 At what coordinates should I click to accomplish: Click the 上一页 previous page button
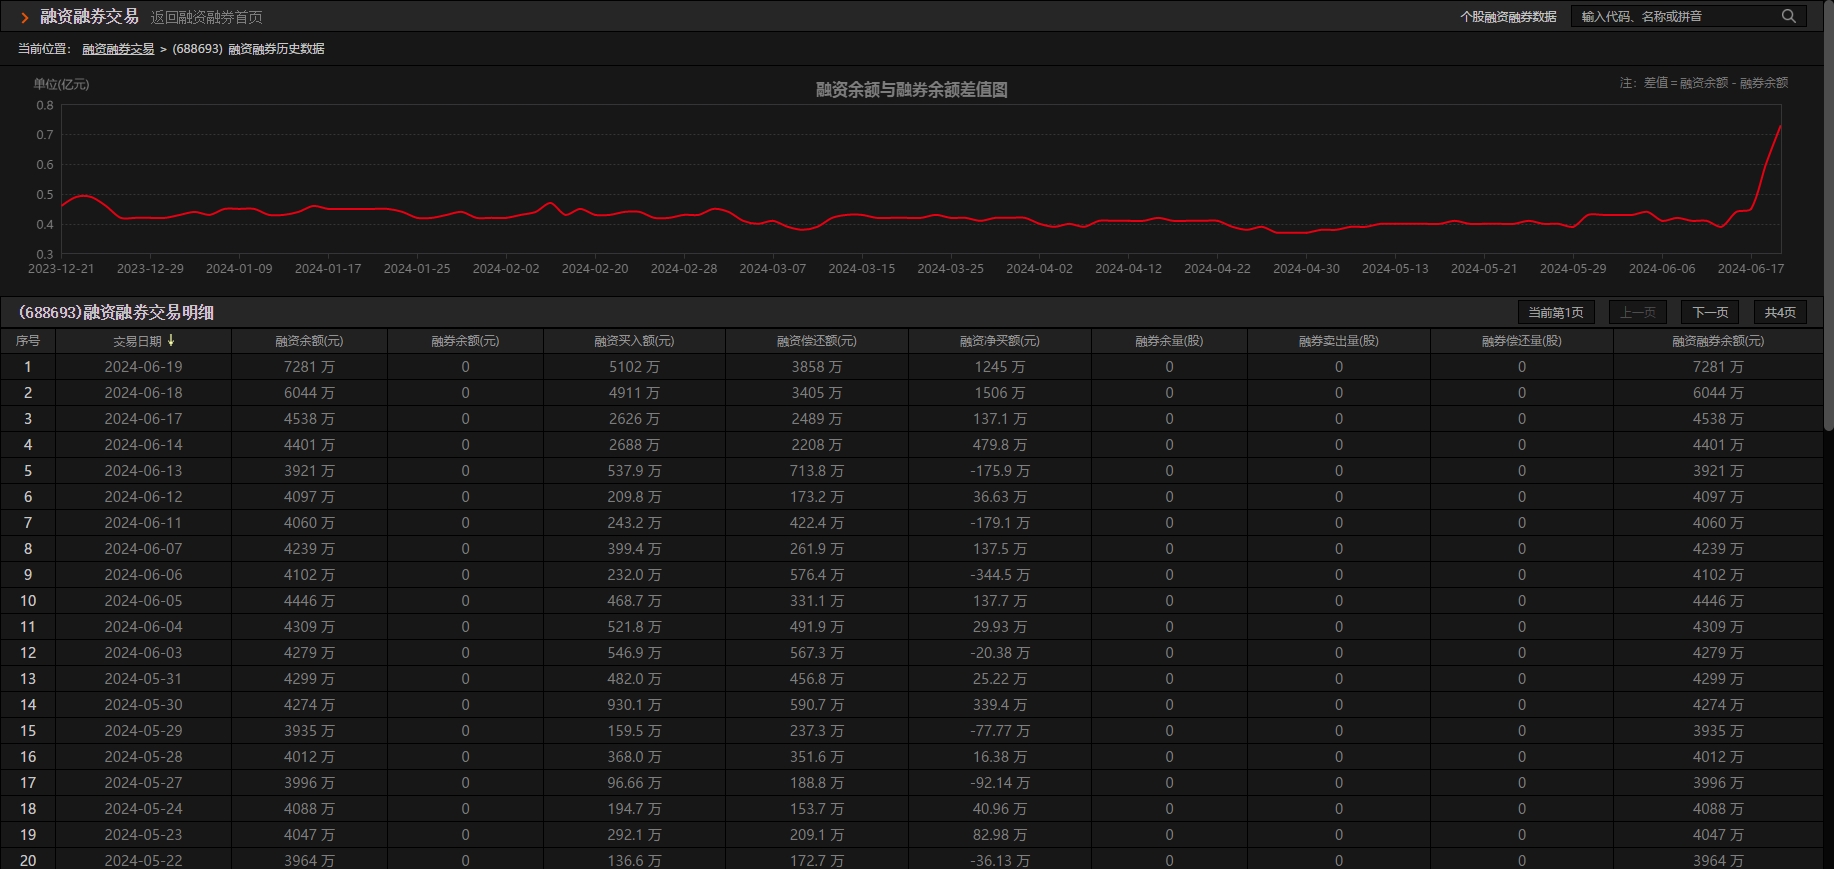(1637, 312)
